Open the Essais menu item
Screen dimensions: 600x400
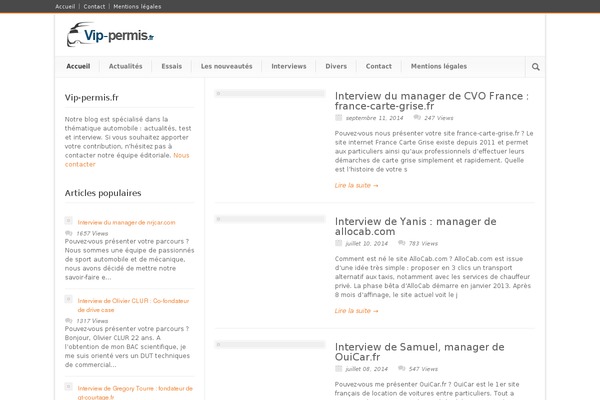(171, 66)
